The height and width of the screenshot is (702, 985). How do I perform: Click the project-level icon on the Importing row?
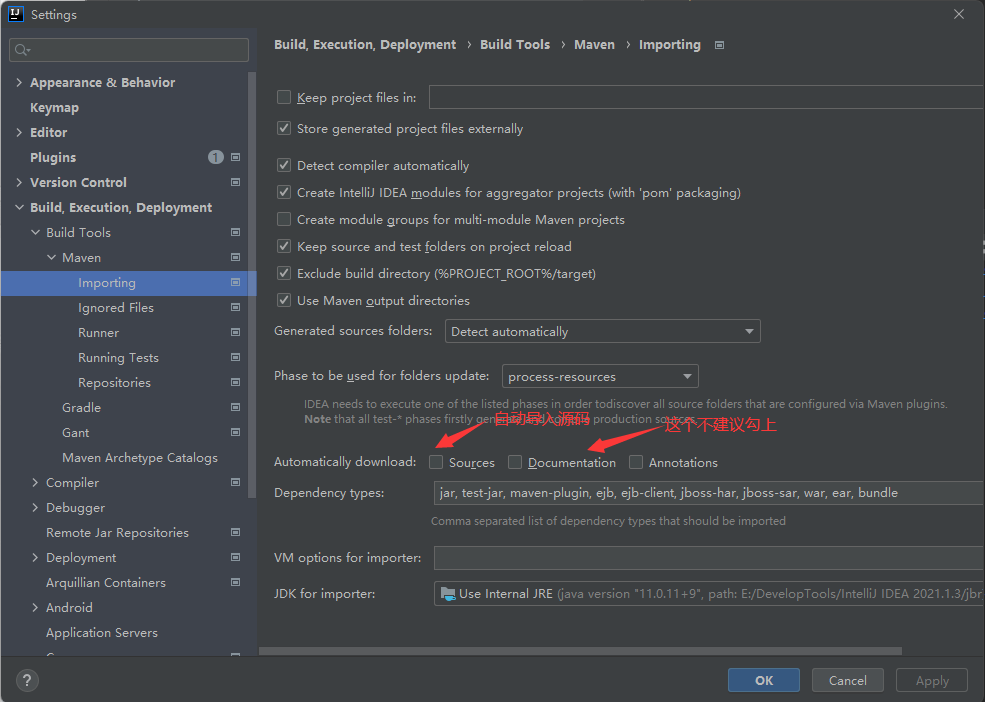236,282
